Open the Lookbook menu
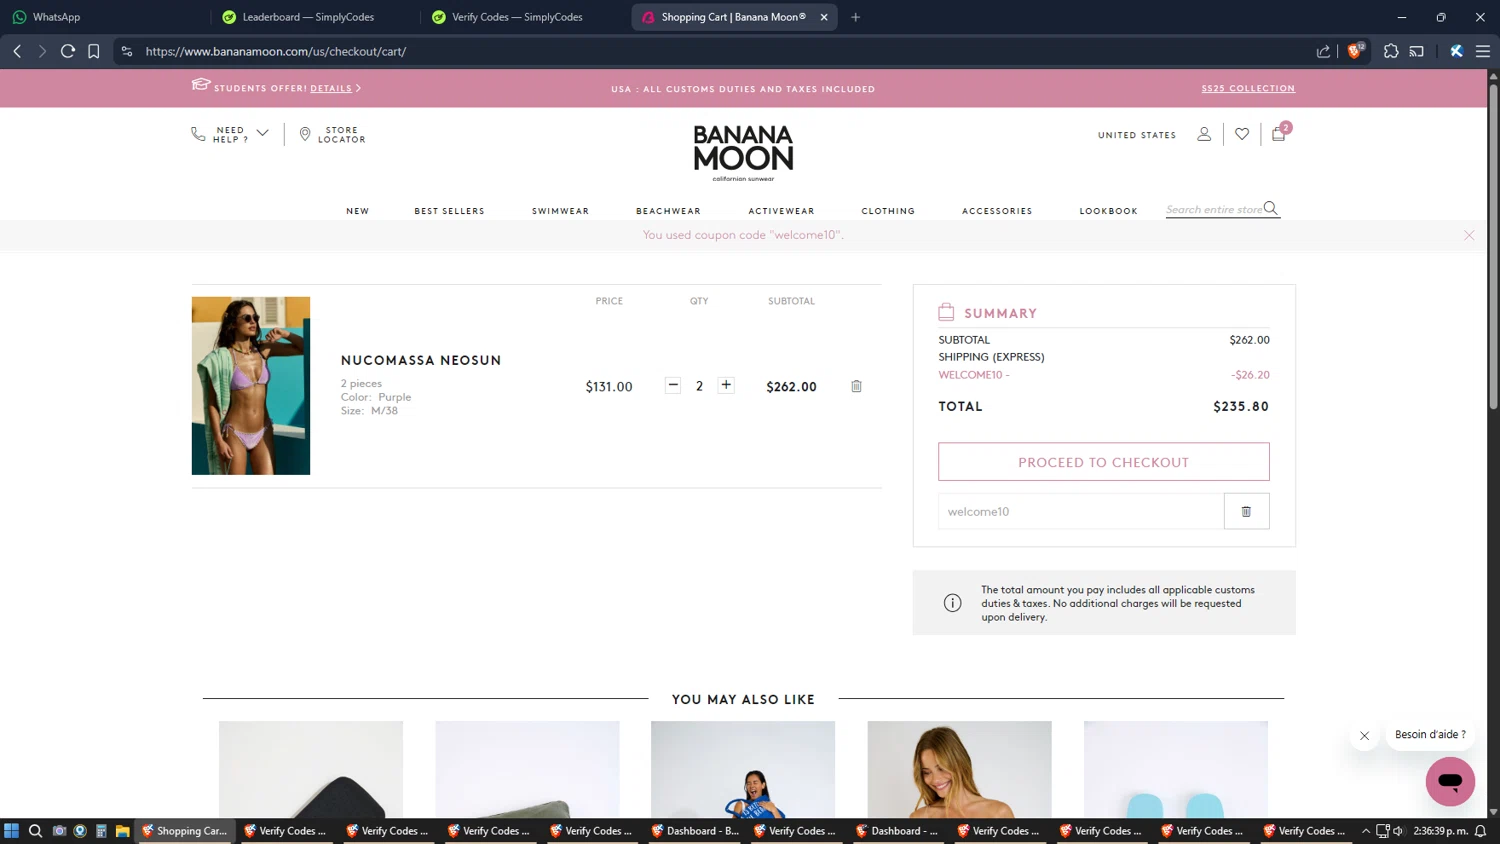 click(1109, 211)
